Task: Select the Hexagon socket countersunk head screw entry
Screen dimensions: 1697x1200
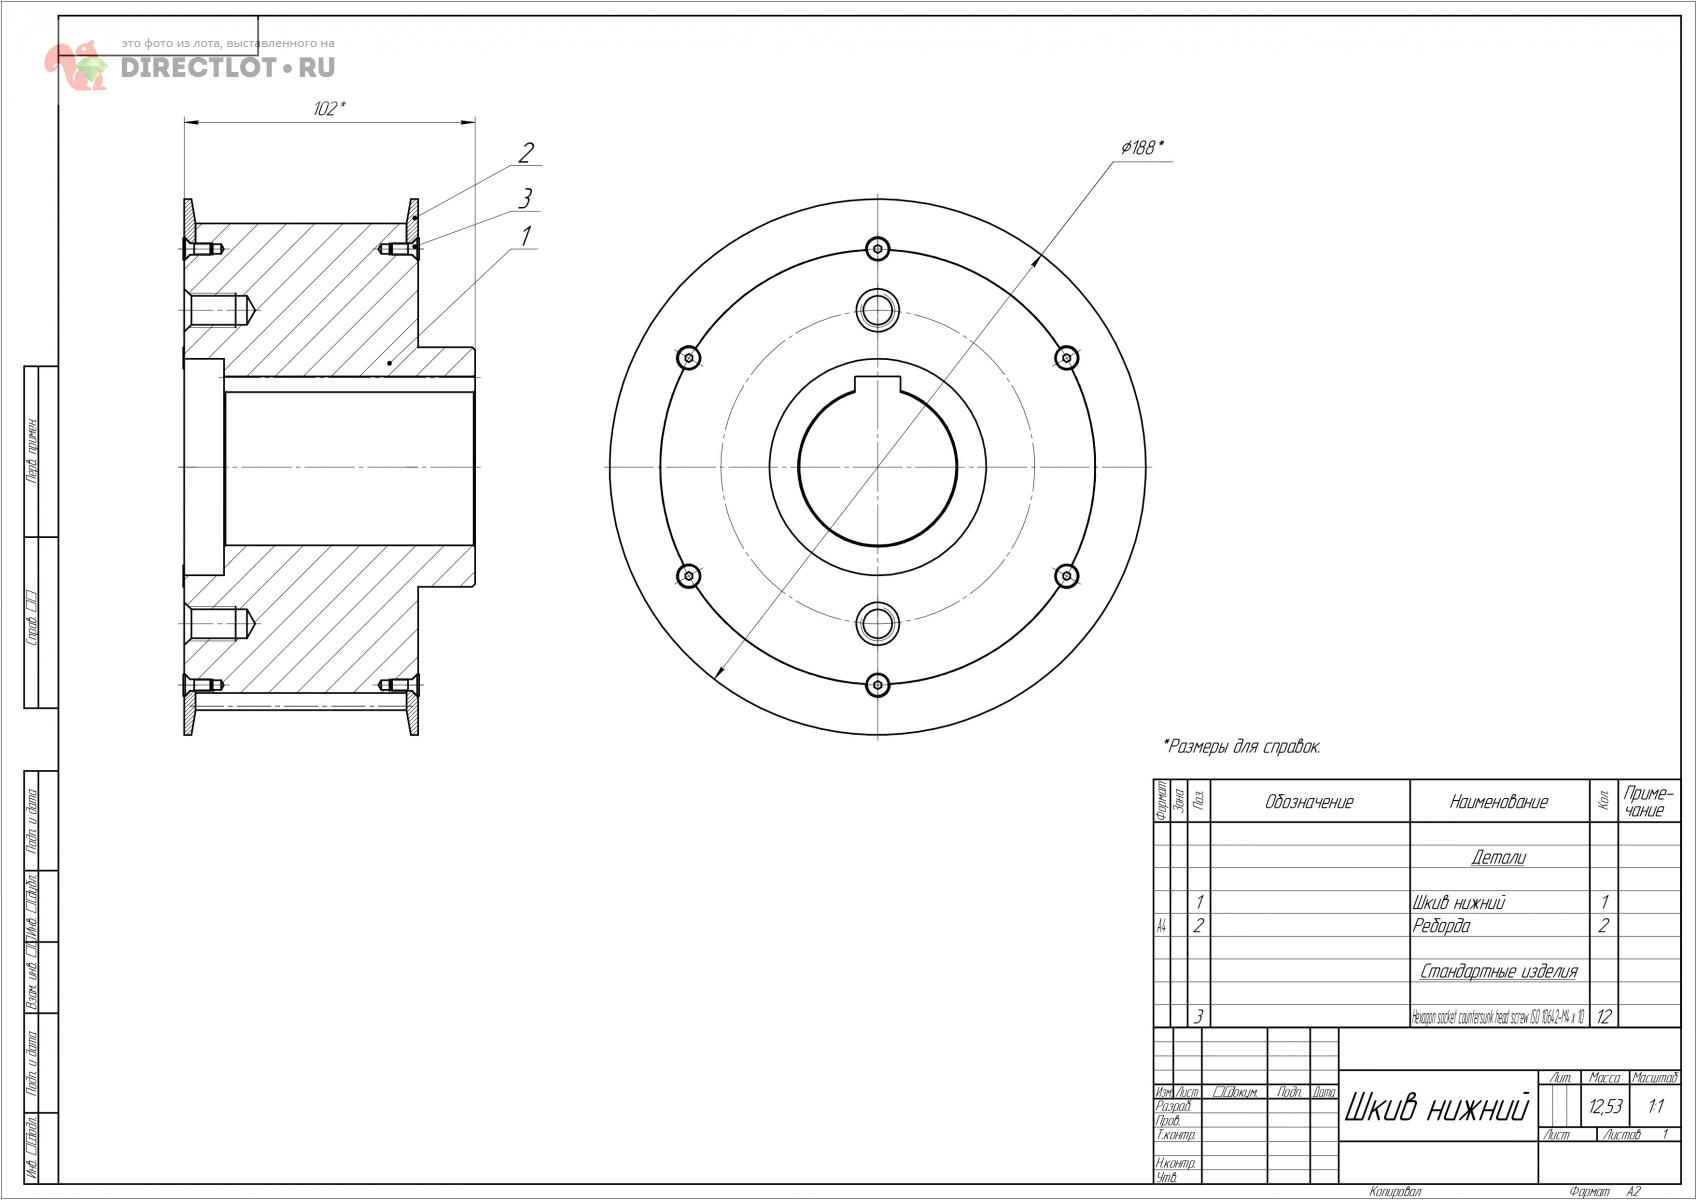Action: (x=1497, y=1017)
